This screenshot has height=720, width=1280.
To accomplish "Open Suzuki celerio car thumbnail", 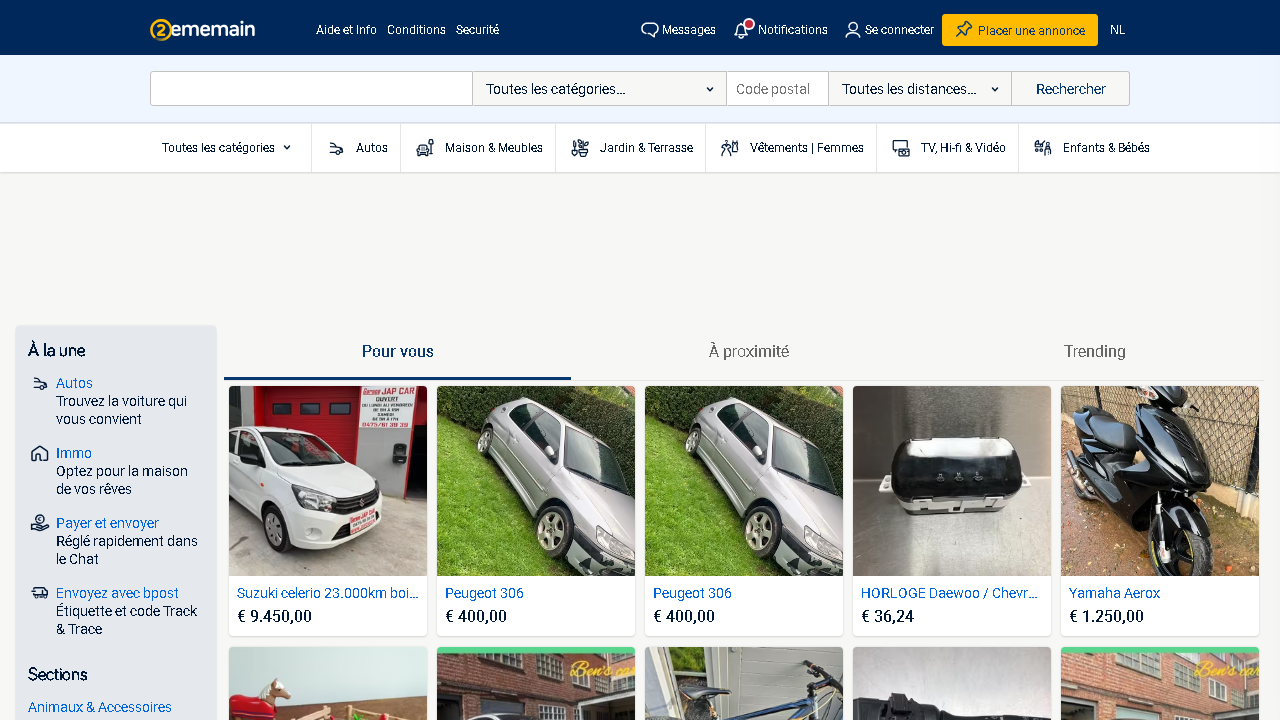I will (x=328, y=481).
